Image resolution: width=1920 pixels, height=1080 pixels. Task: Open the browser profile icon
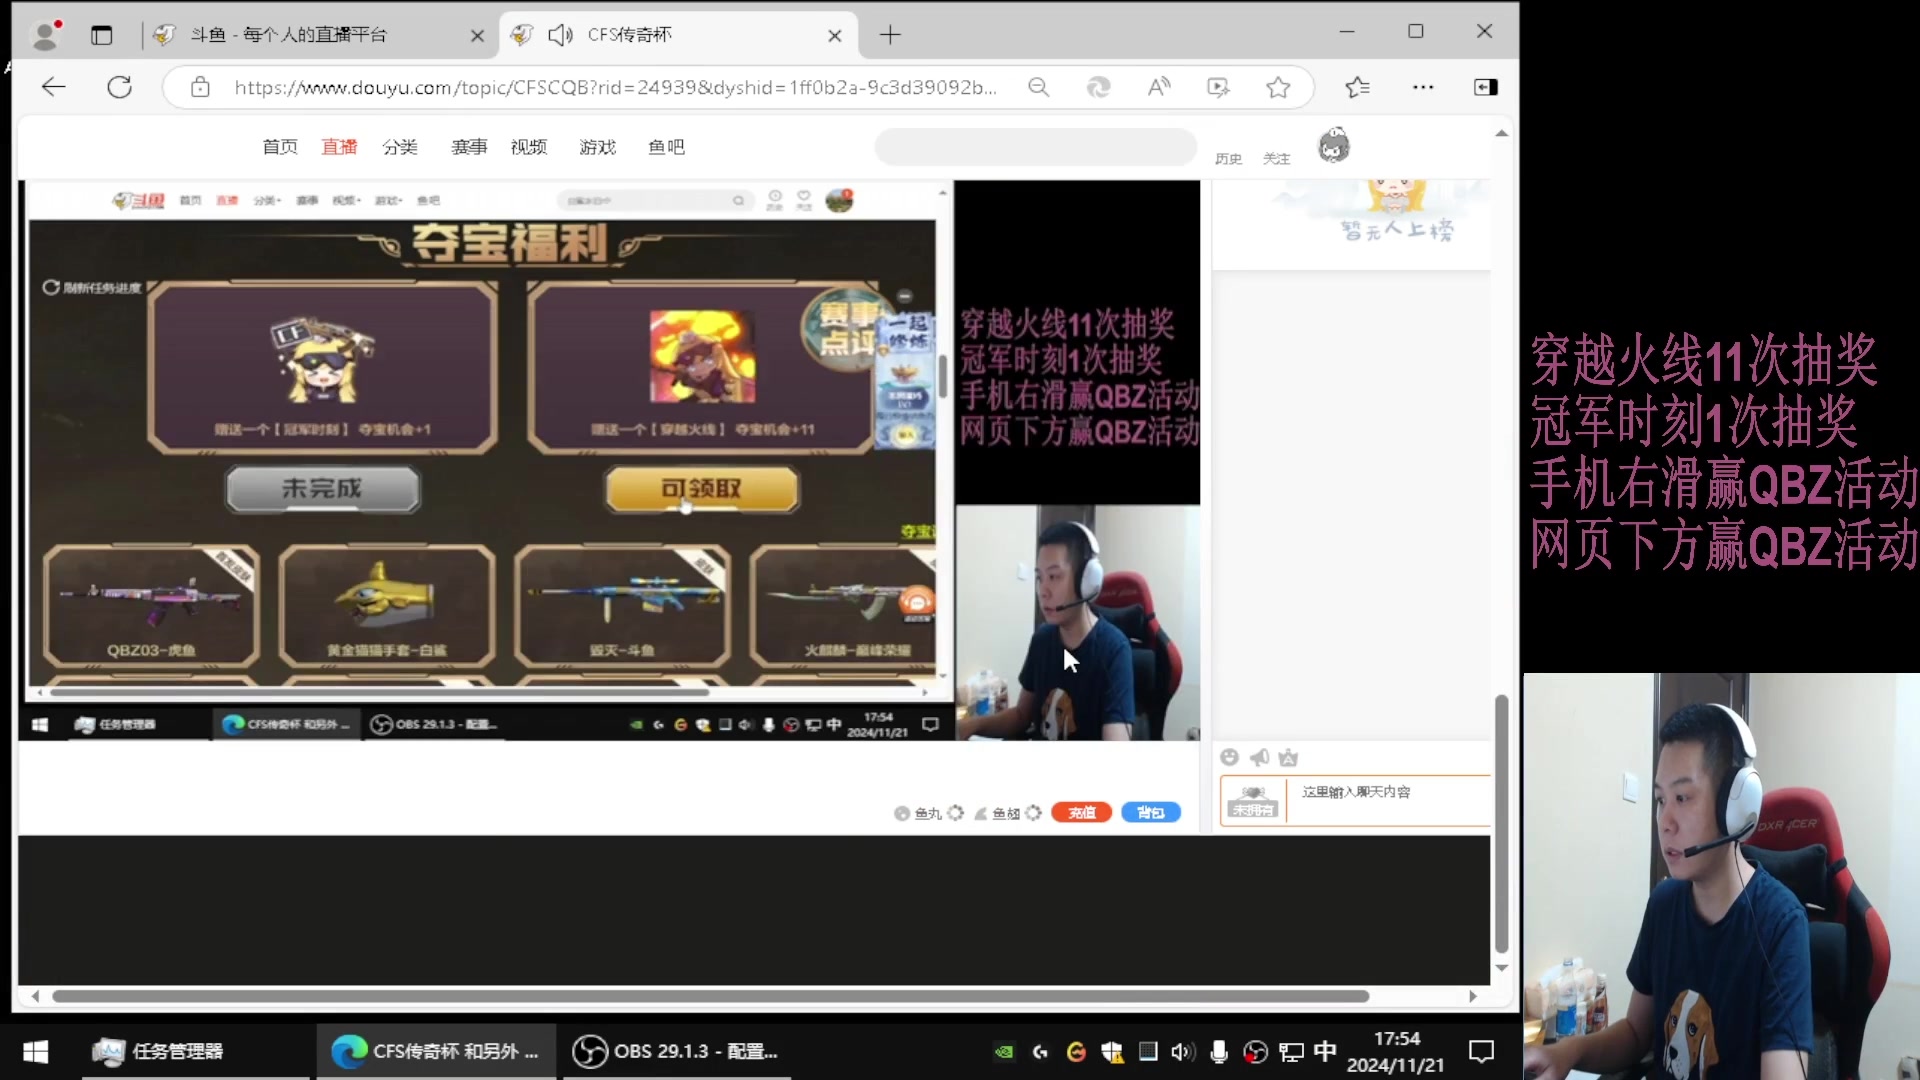(46, 35)
